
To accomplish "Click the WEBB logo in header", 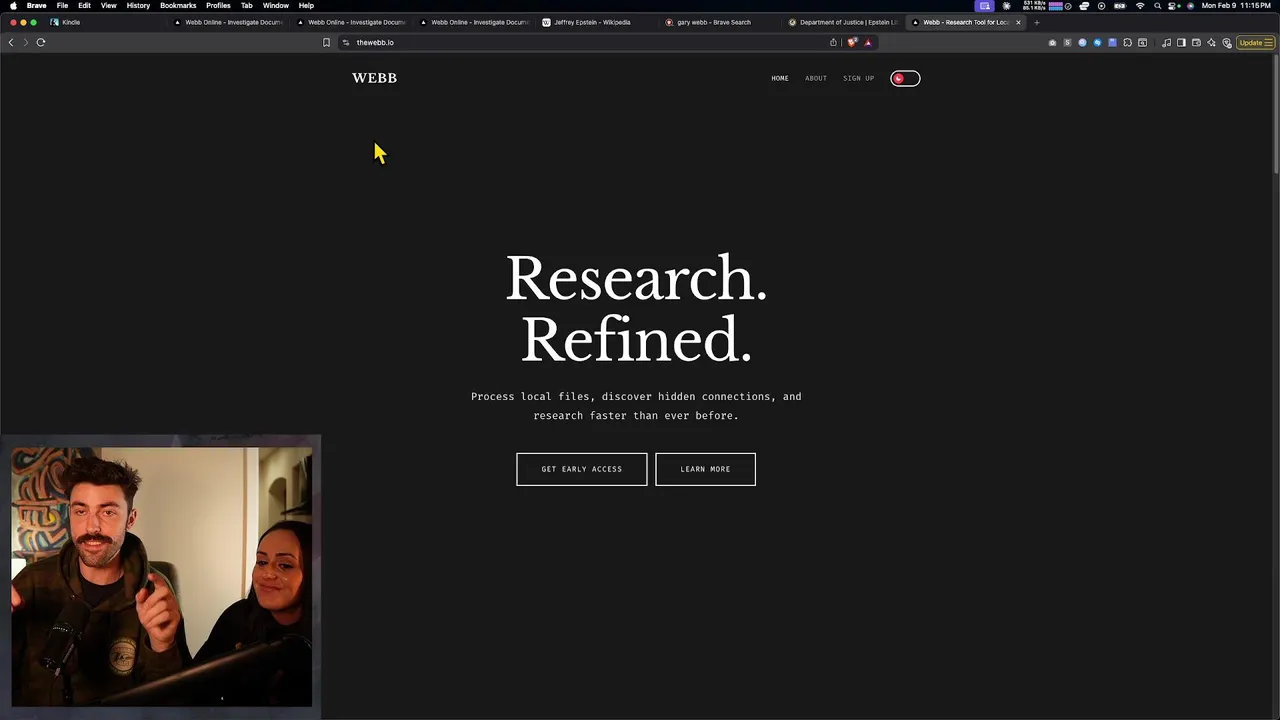I will (374, 78).
